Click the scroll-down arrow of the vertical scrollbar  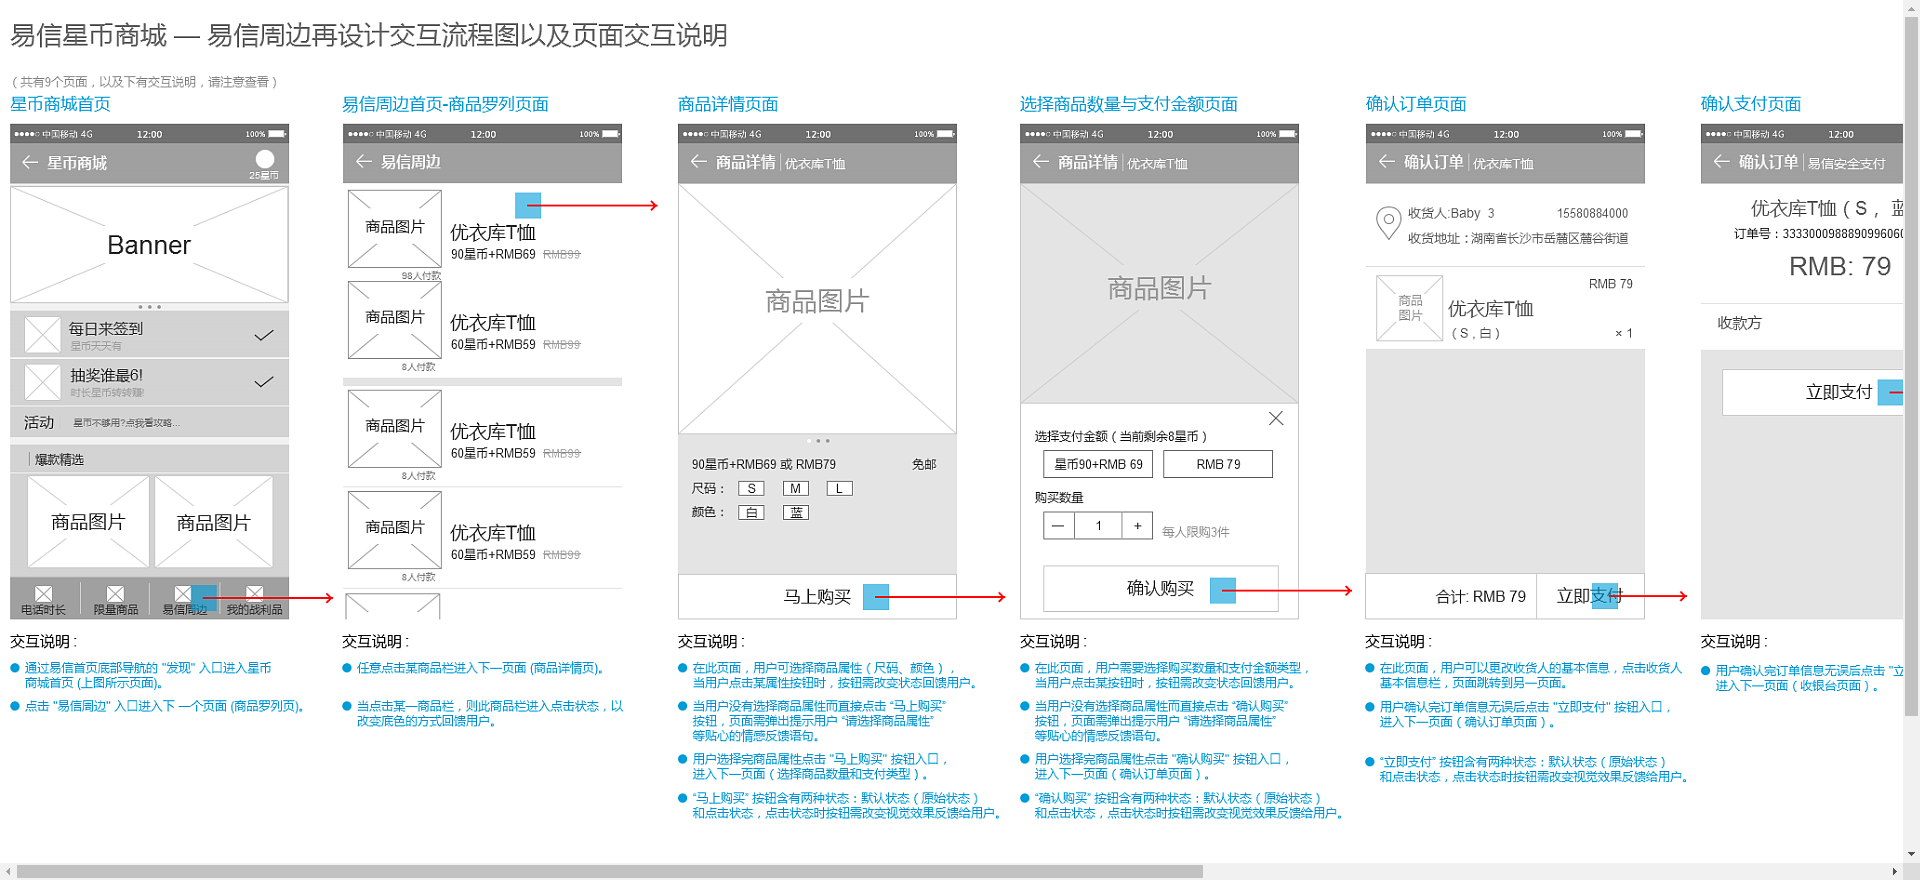coord(1912,855)
